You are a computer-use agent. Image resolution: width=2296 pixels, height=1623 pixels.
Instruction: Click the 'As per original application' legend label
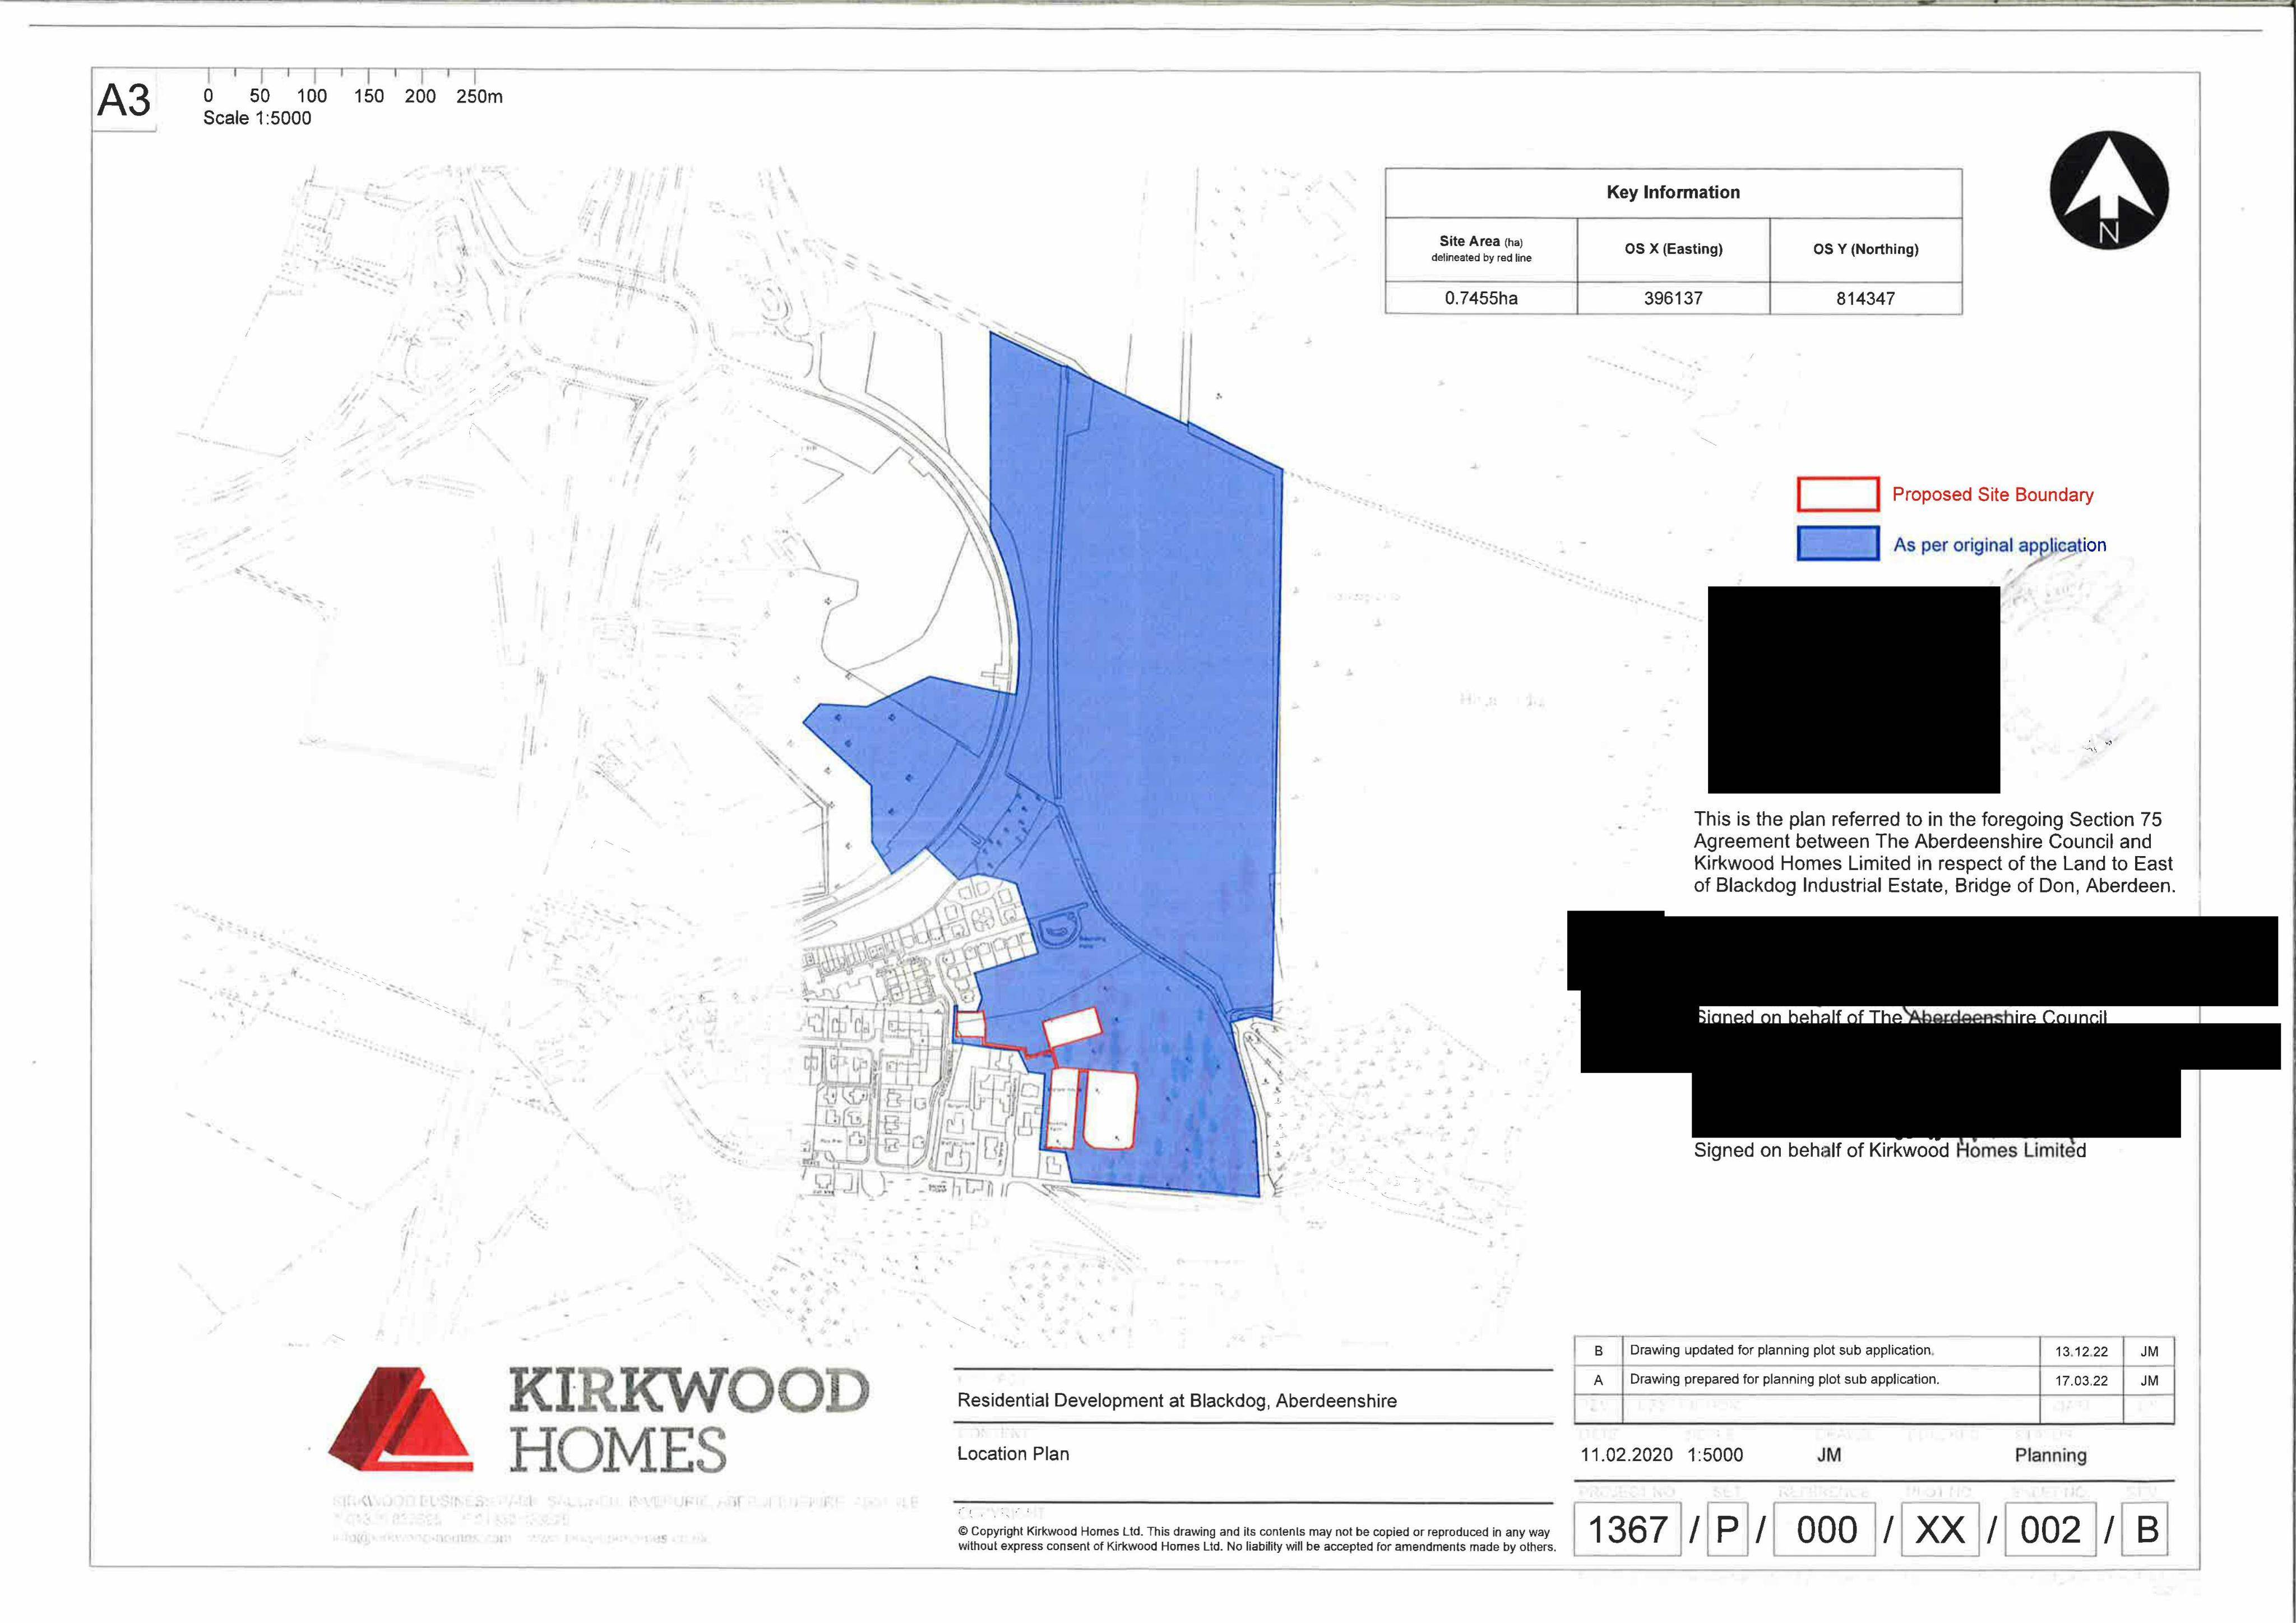click(x=1999, y=545)
